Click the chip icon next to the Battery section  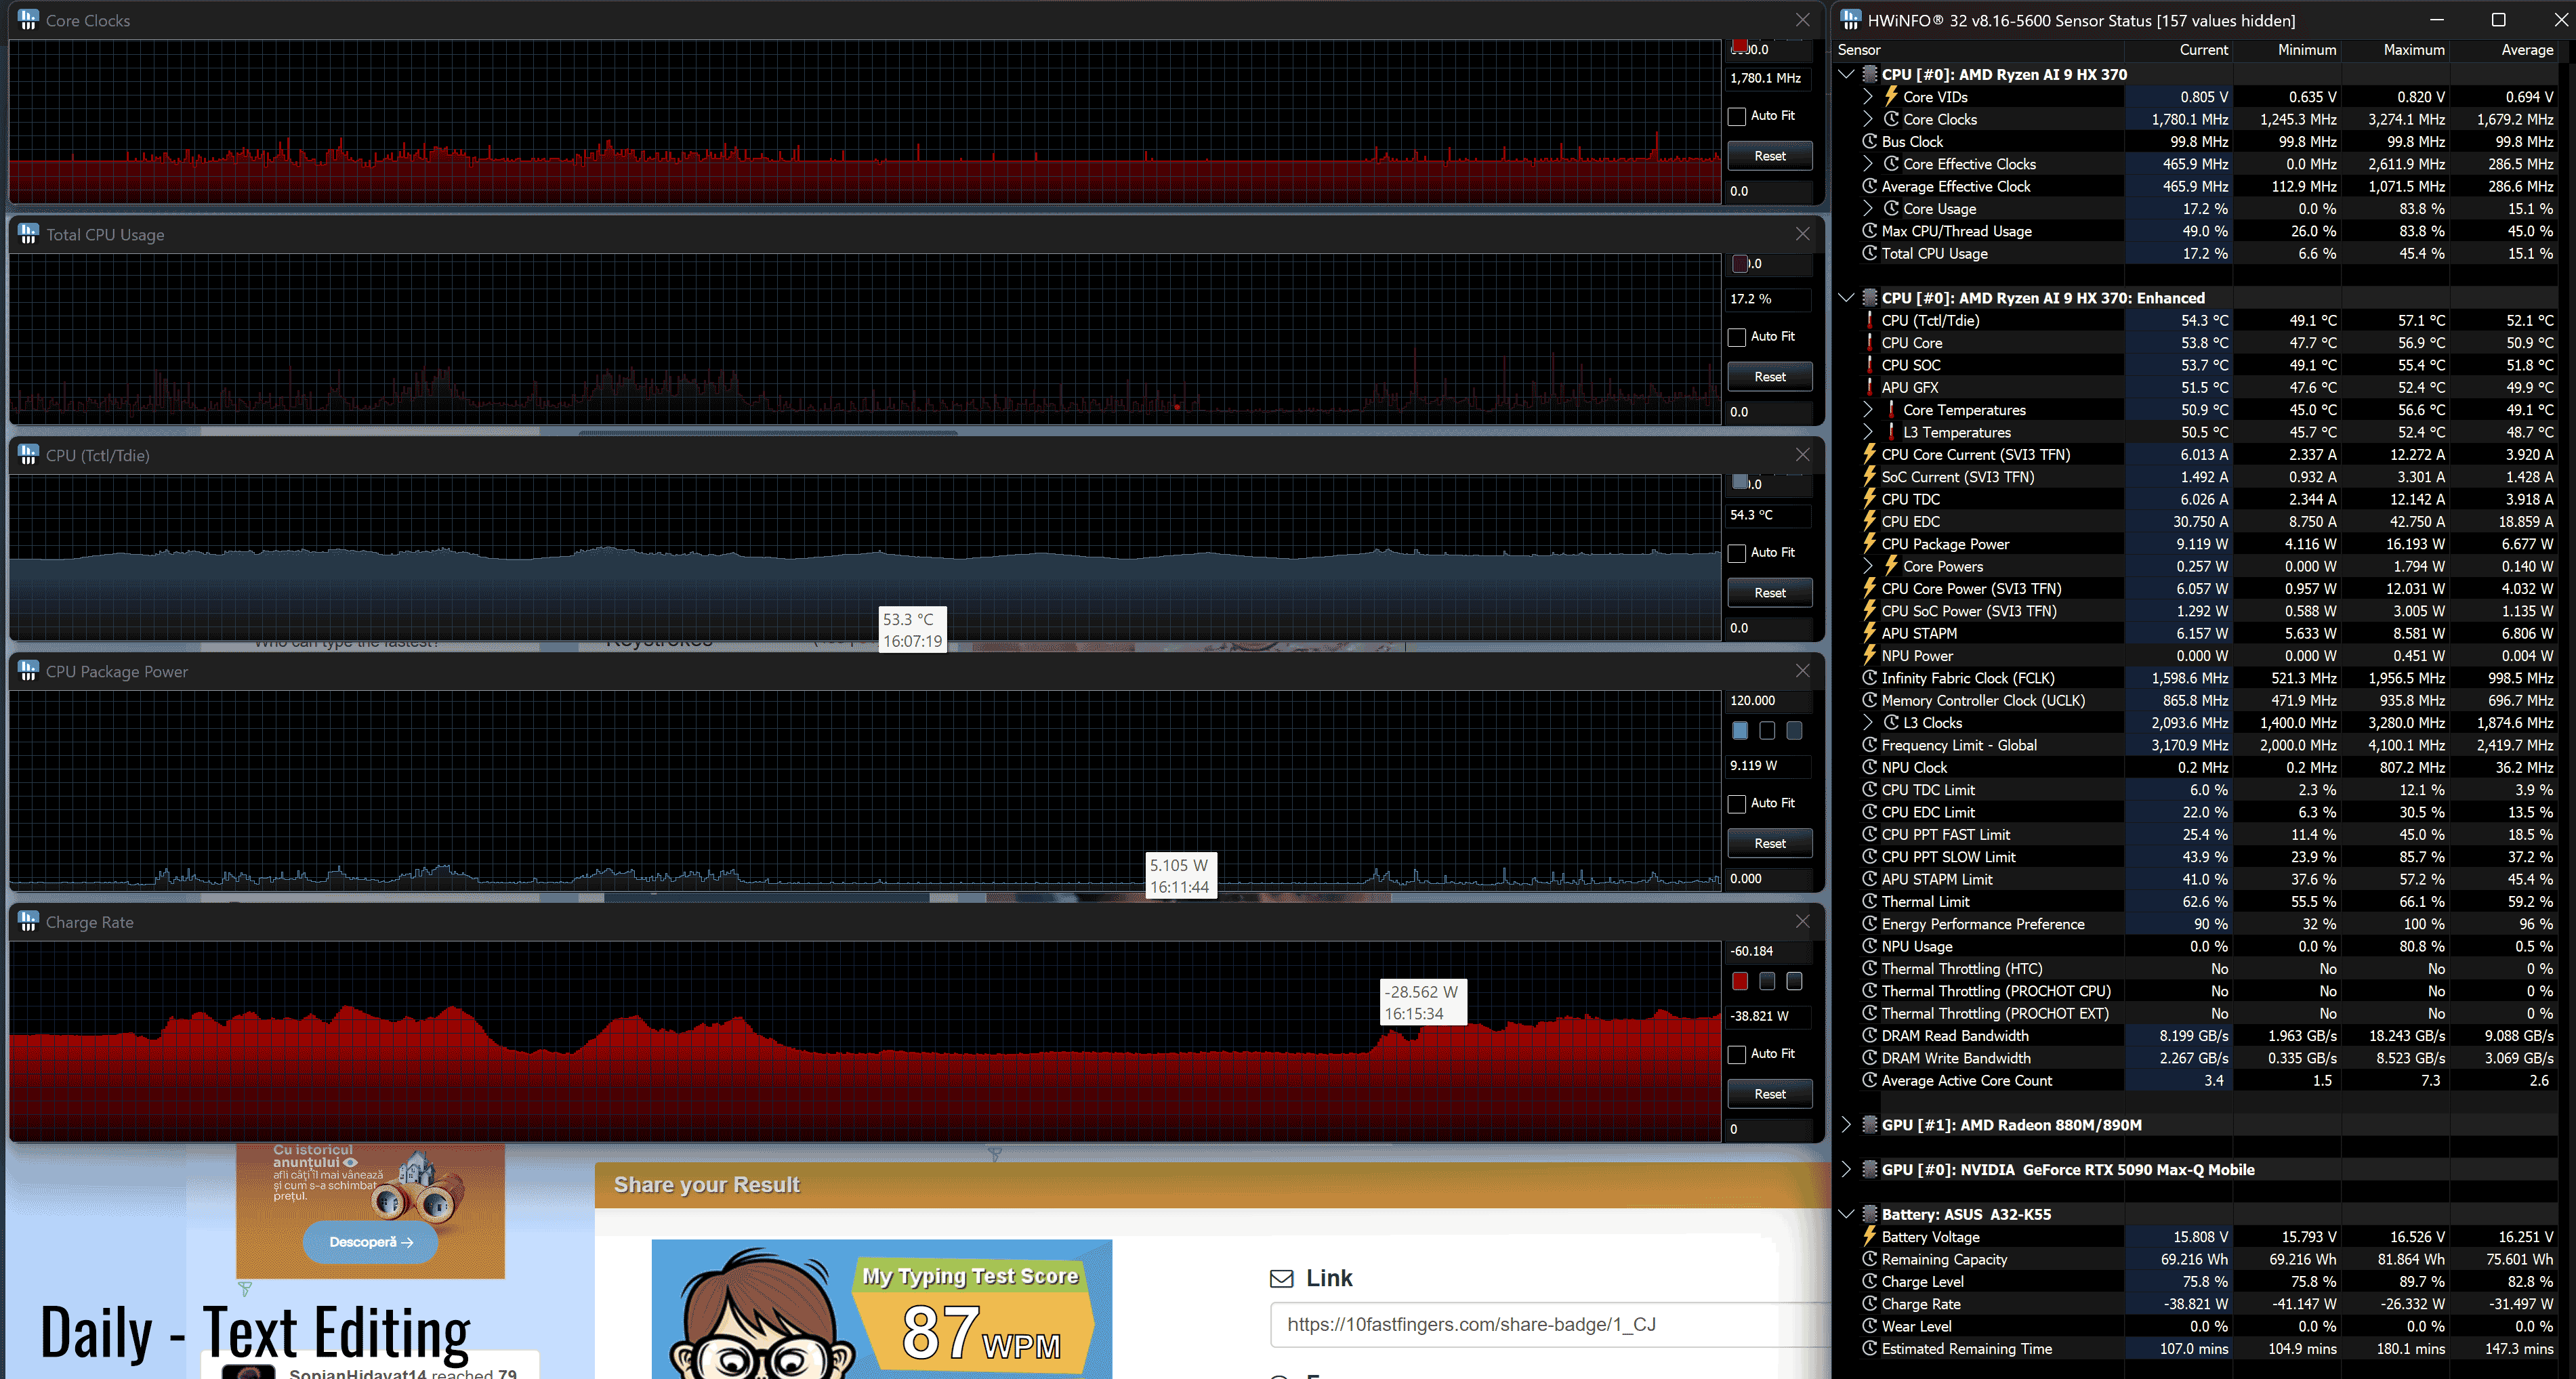pos(1869,1214)
